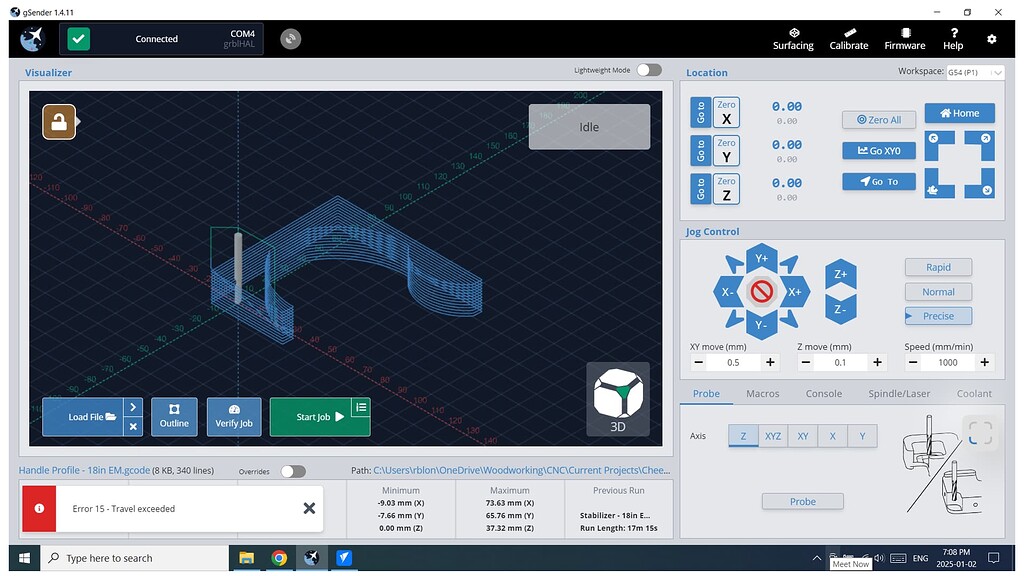
Task: Dismiss the Error 15 notification
Action: pyautogui.click(x=309, y=508)
